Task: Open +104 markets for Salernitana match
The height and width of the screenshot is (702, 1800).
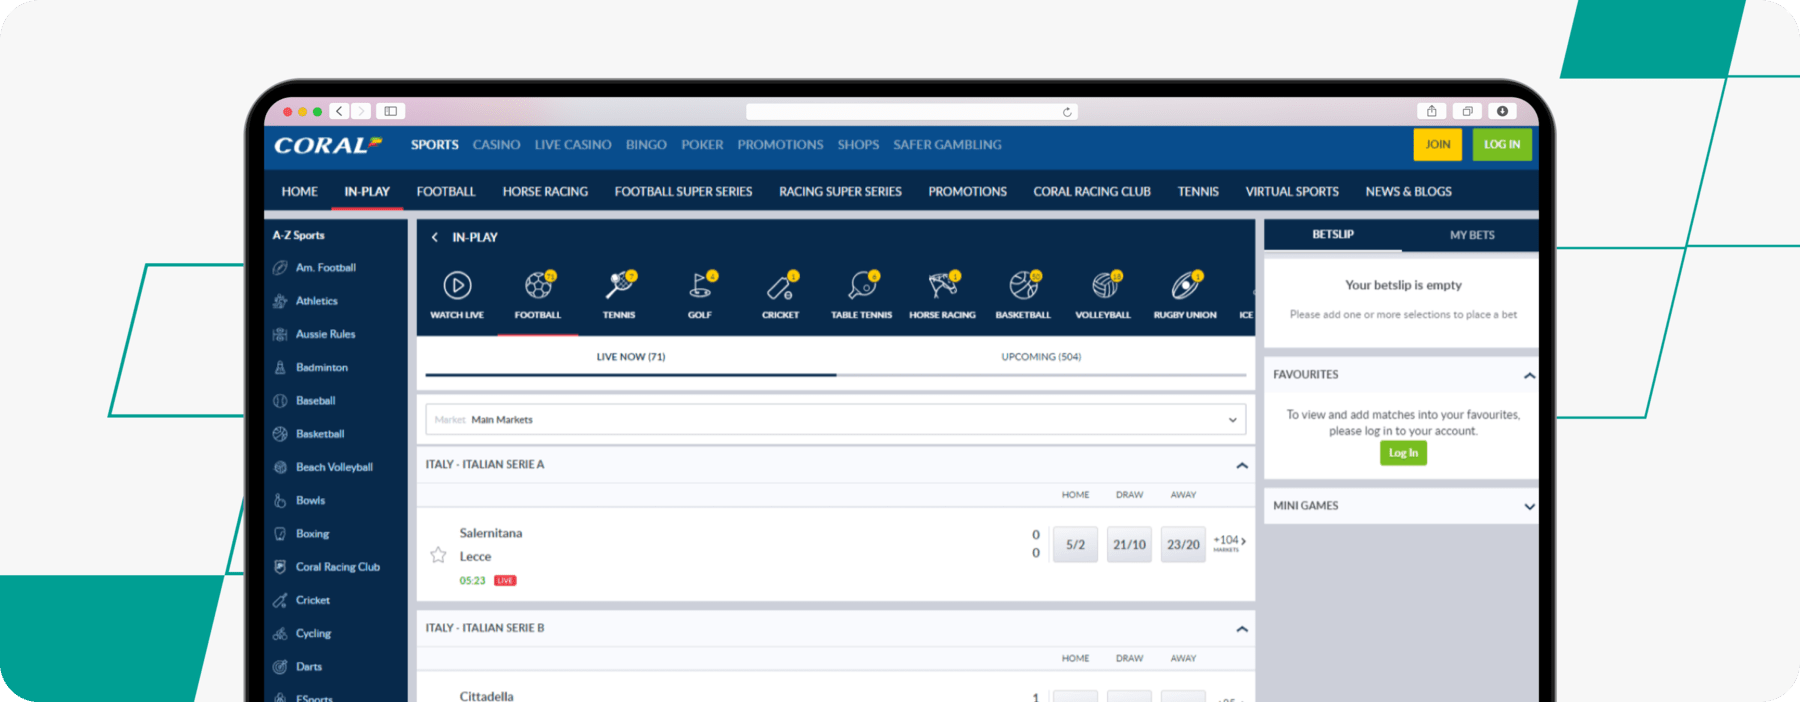Action: pos(1229,542)
